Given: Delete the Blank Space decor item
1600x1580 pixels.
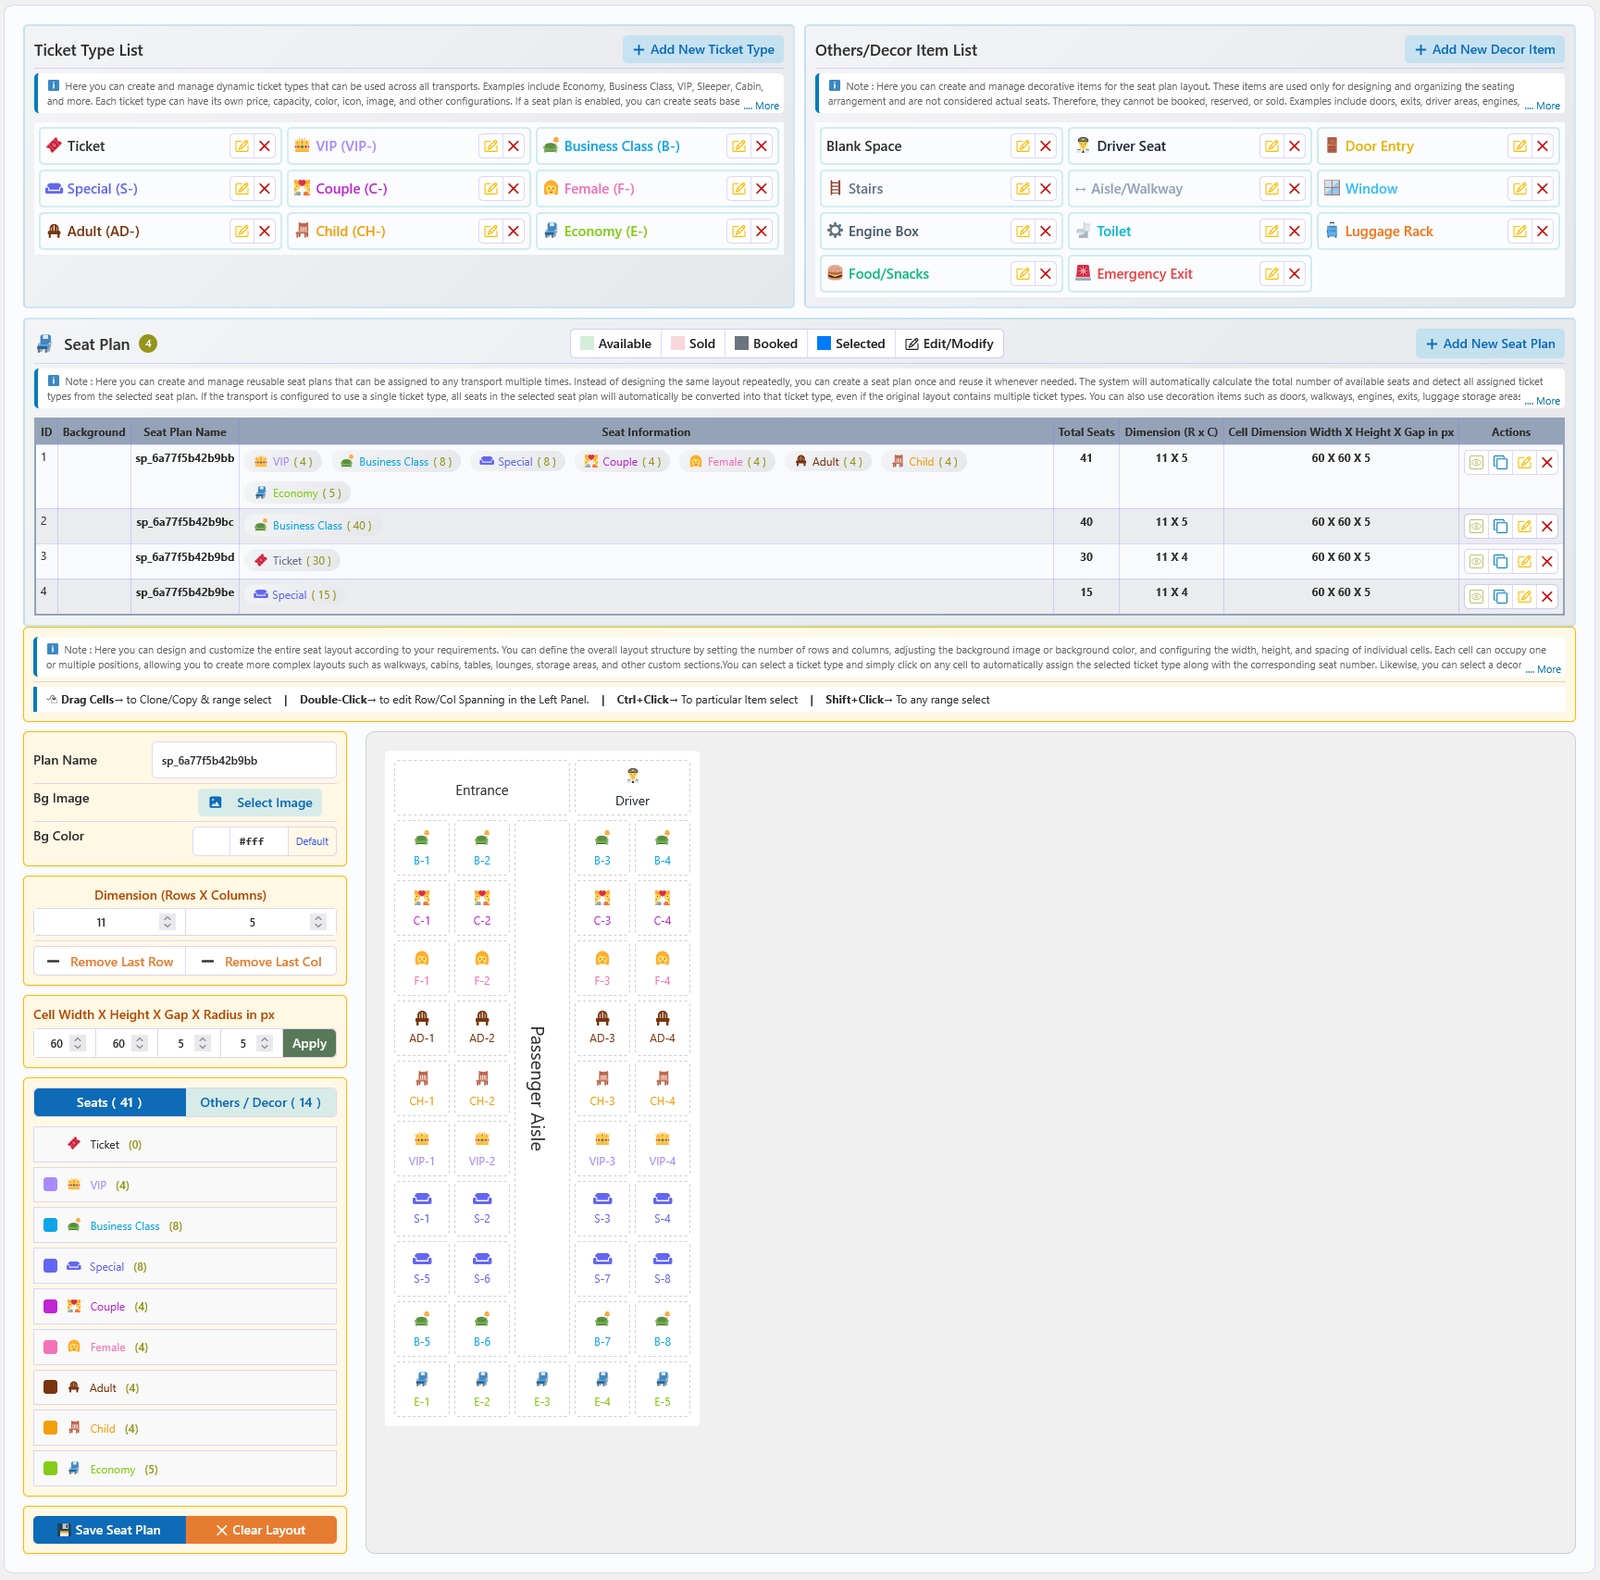Looking at the screenshot, I should pyautogui.click(x=1045, y=146).
